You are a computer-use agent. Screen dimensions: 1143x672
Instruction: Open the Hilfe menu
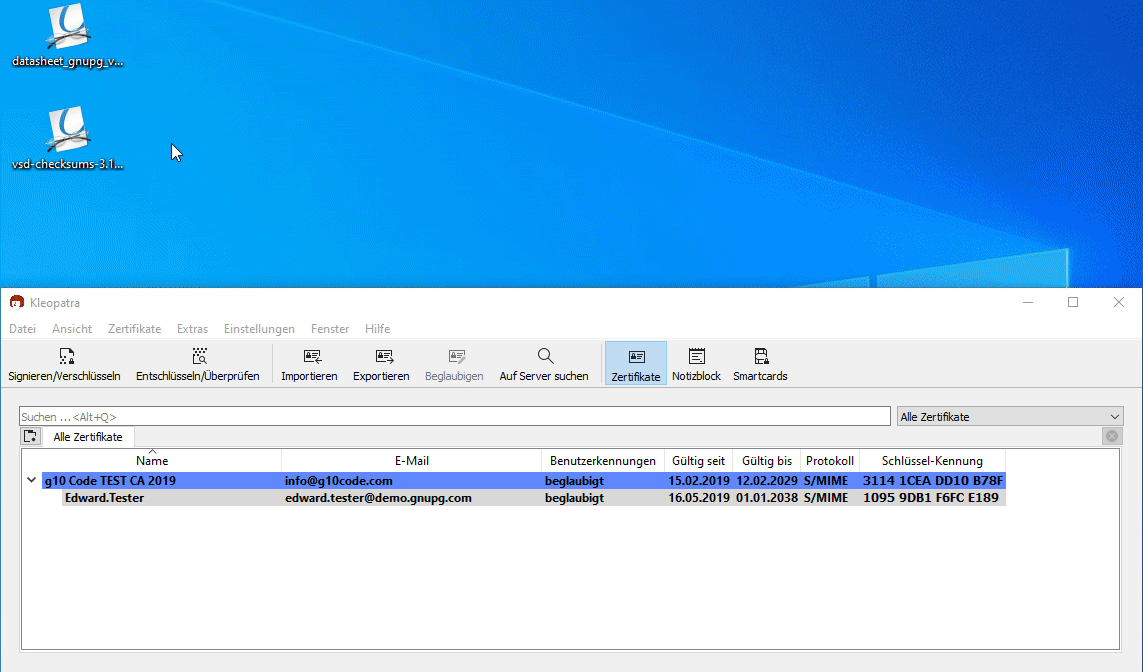click(x=378, y=329)
